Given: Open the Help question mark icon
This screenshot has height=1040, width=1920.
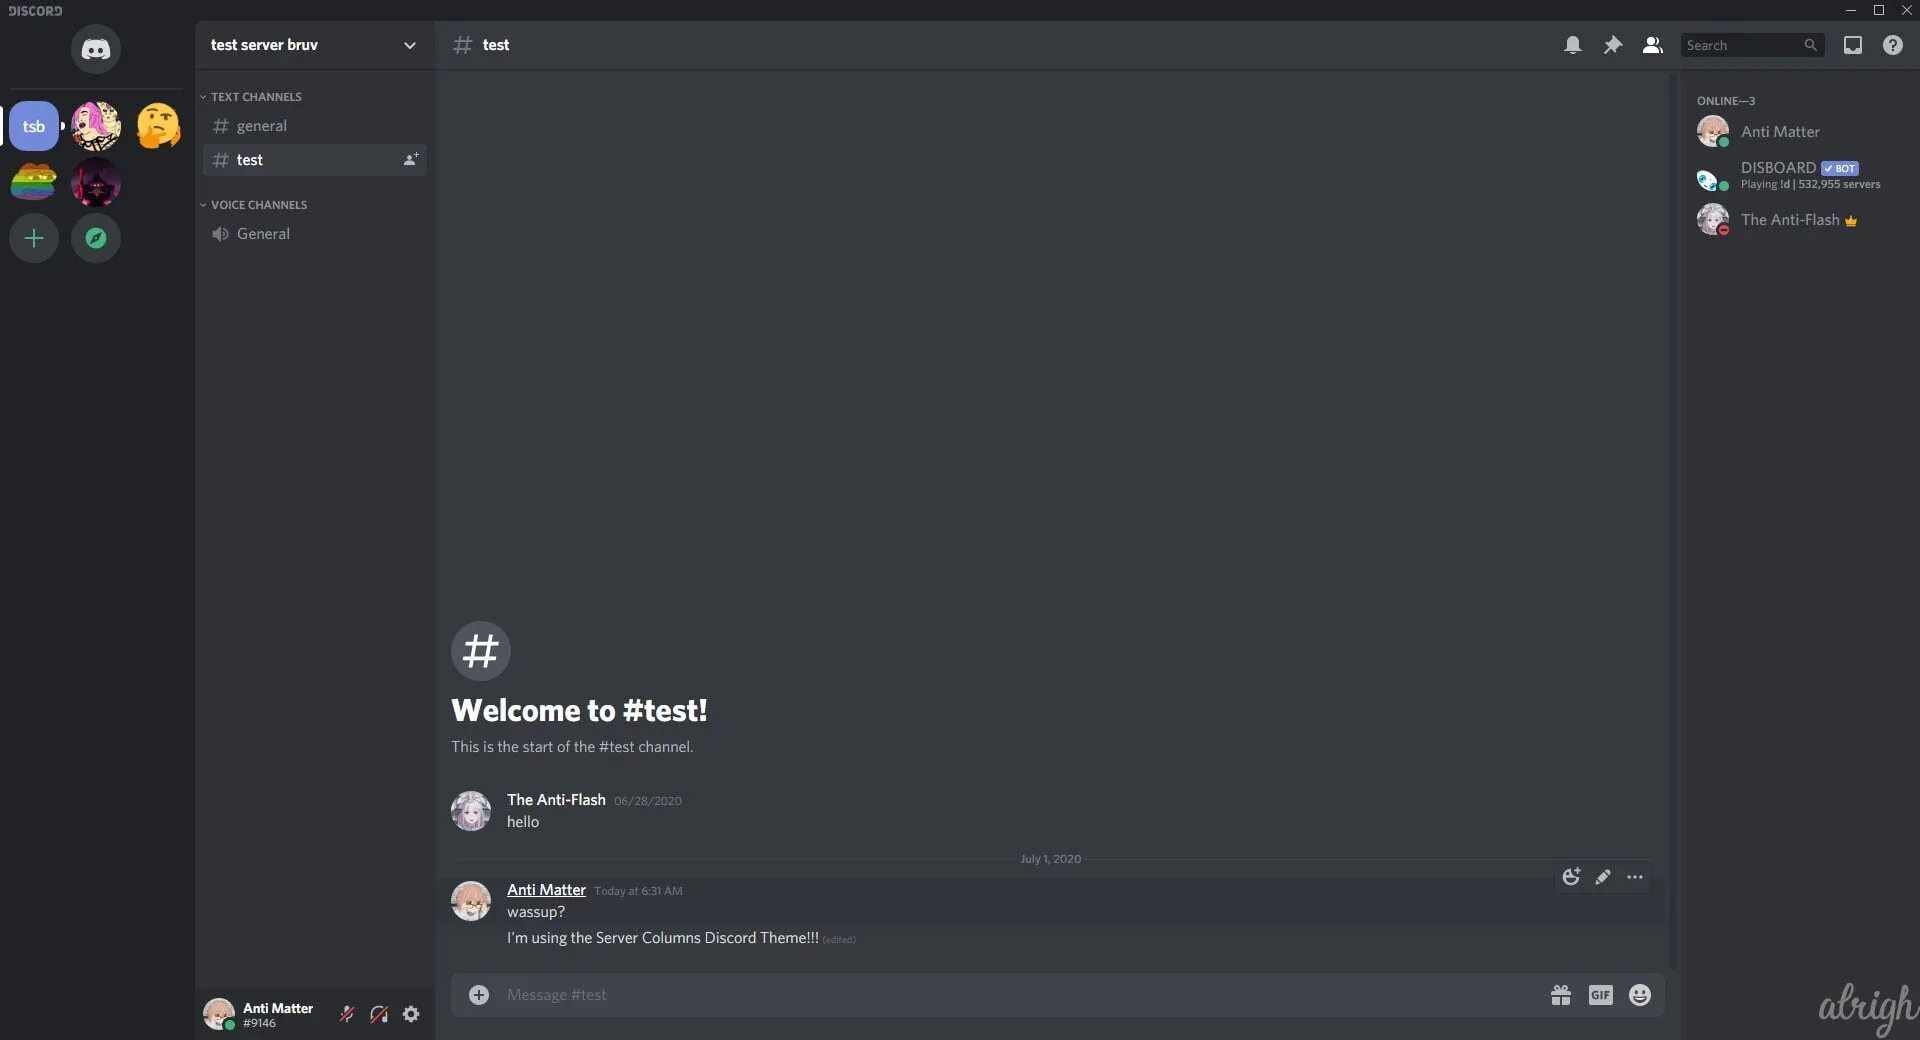Looking at the screenshot, I should [1893, 45].
